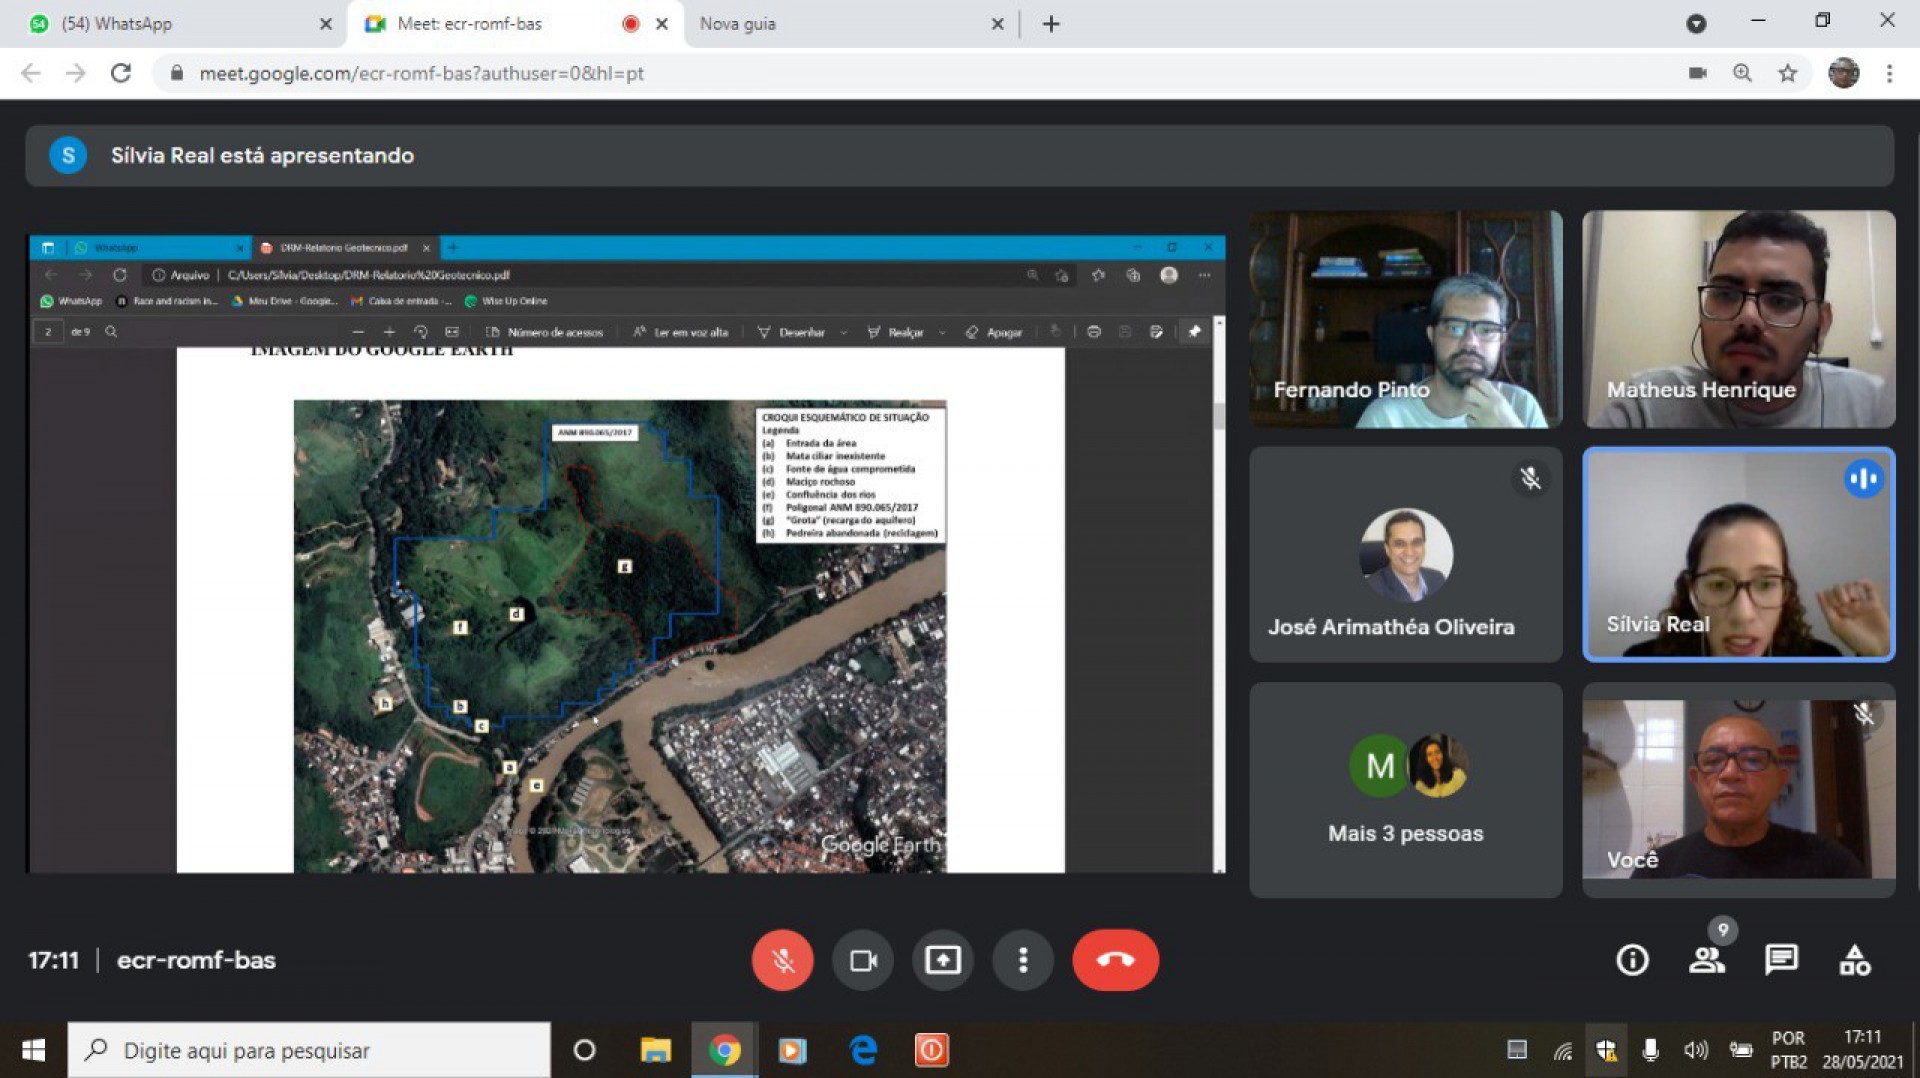Open the activities shapes icon
This screenshot has height=1078, width=1920.
[1855, 960]
